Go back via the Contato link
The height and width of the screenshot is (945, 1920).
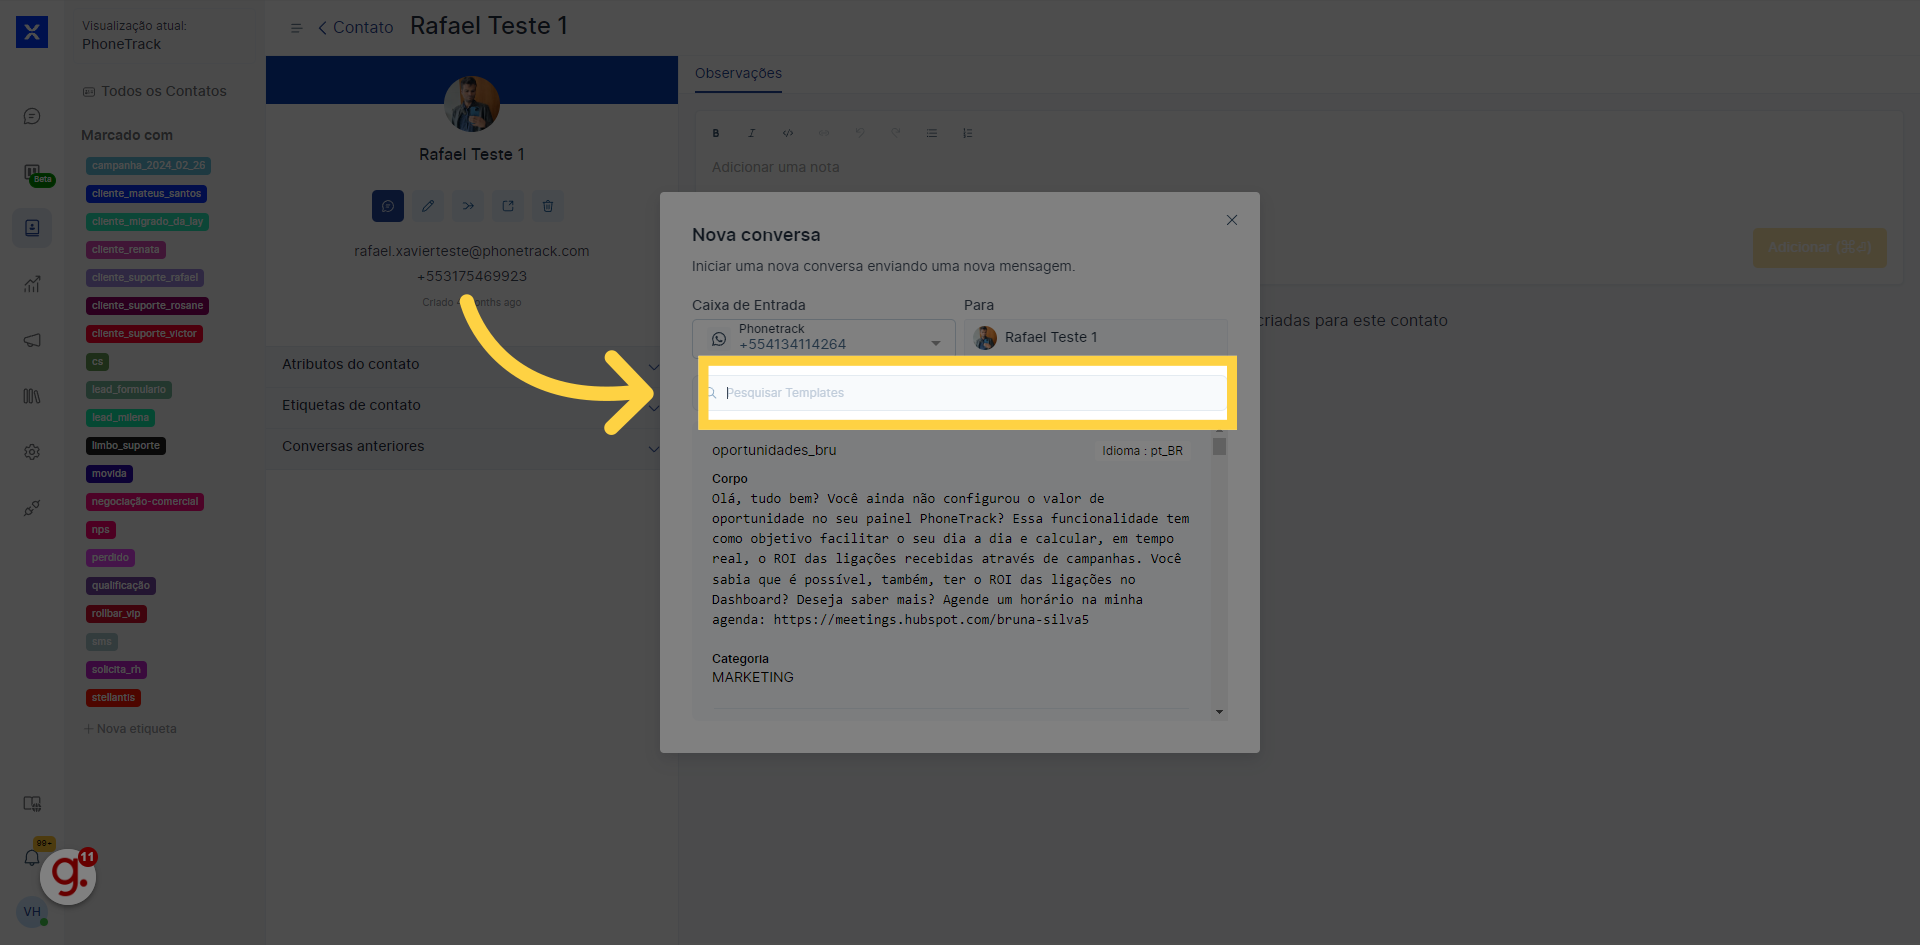(x=356, y=28)
